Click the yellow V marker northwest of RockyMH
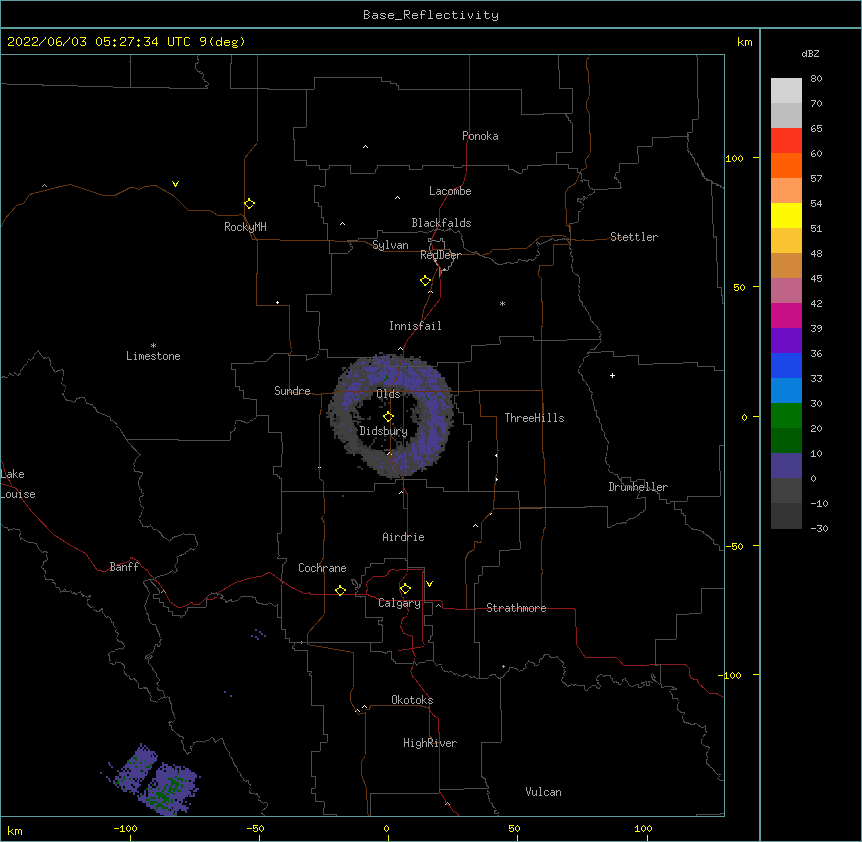Viewport: 862px width, 842px height. (175, 184)
